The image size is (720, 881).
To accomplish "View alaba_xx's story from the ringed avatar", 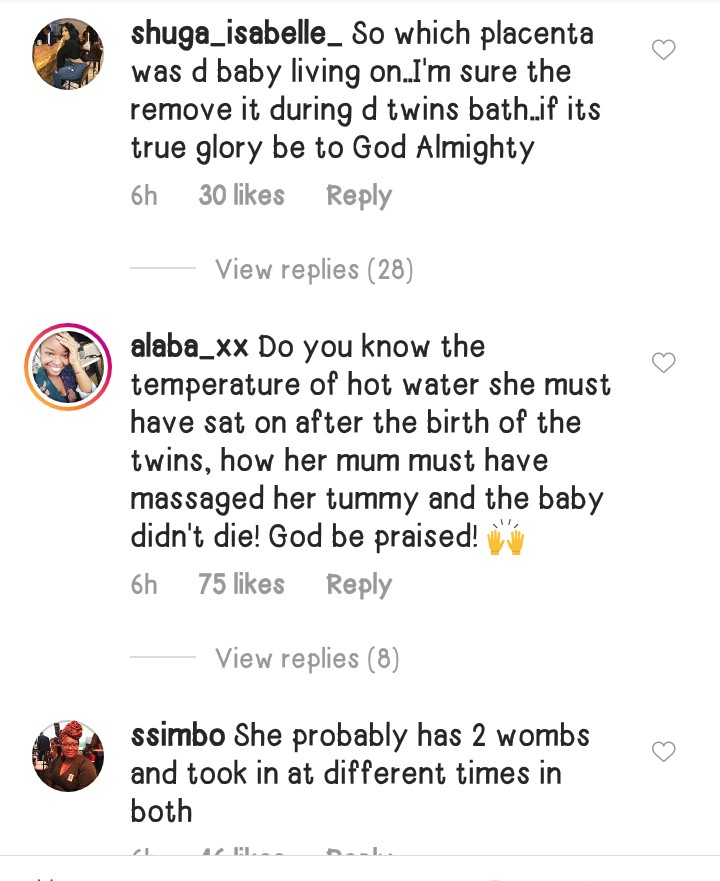I will click(68, 367).
